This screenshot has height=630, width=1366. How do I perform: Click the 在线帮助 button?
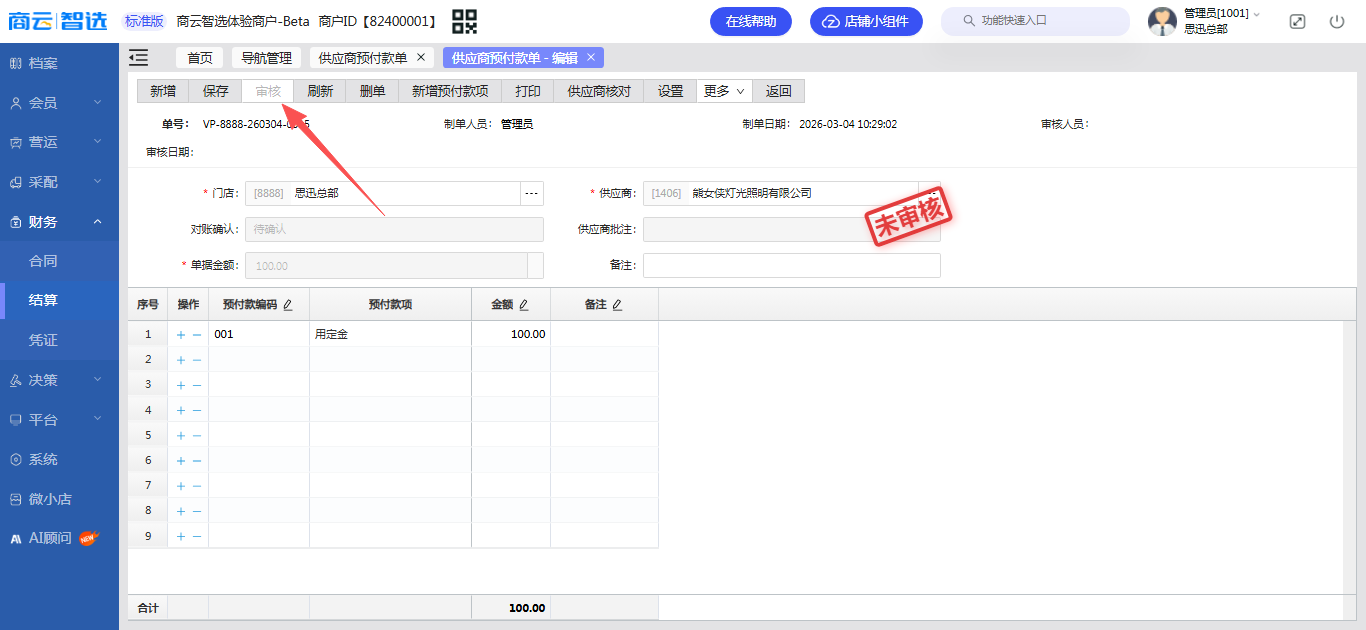pyautogui.click(x=750, y=21)
